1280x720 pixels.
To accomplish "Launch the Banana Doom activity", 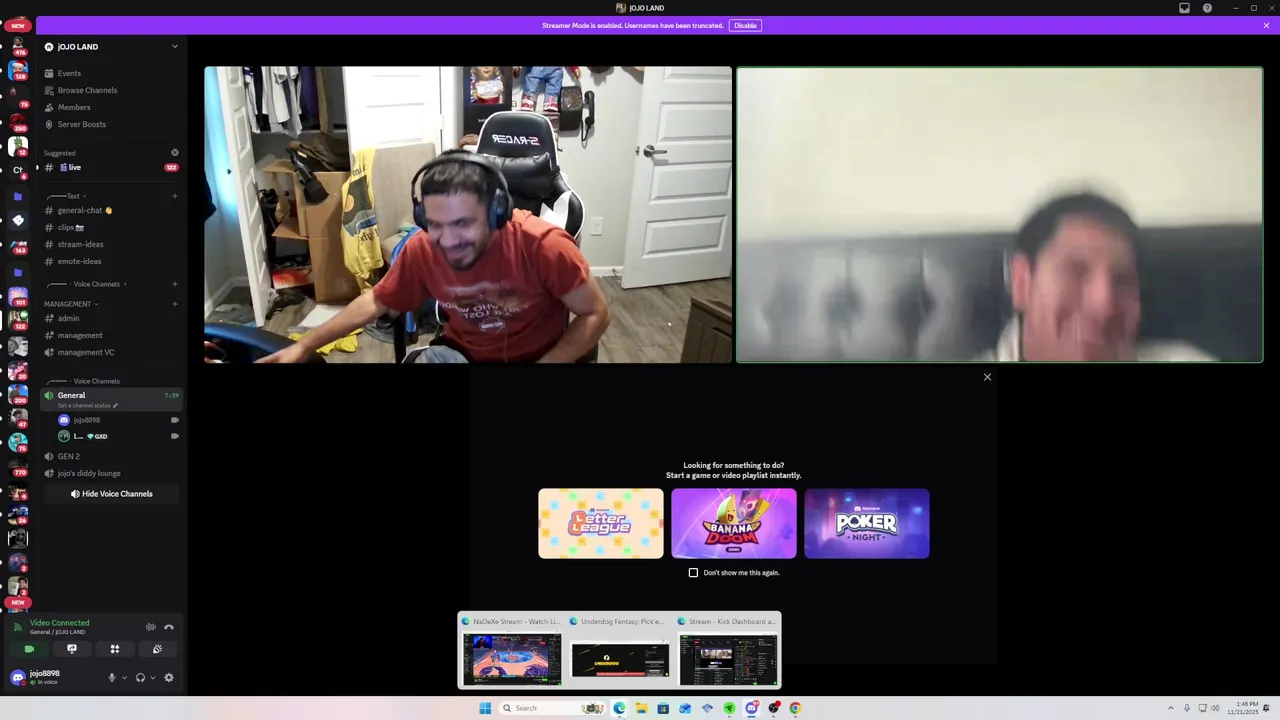I will pyautogui.click(x=734, y=523).
